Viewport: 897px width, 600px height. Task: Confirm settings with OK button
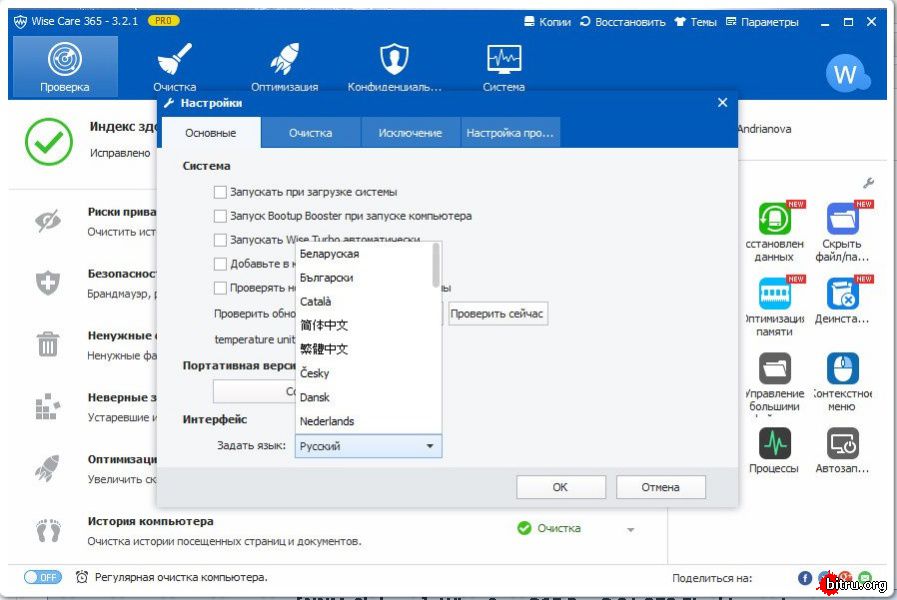click(x=561, y=487)
